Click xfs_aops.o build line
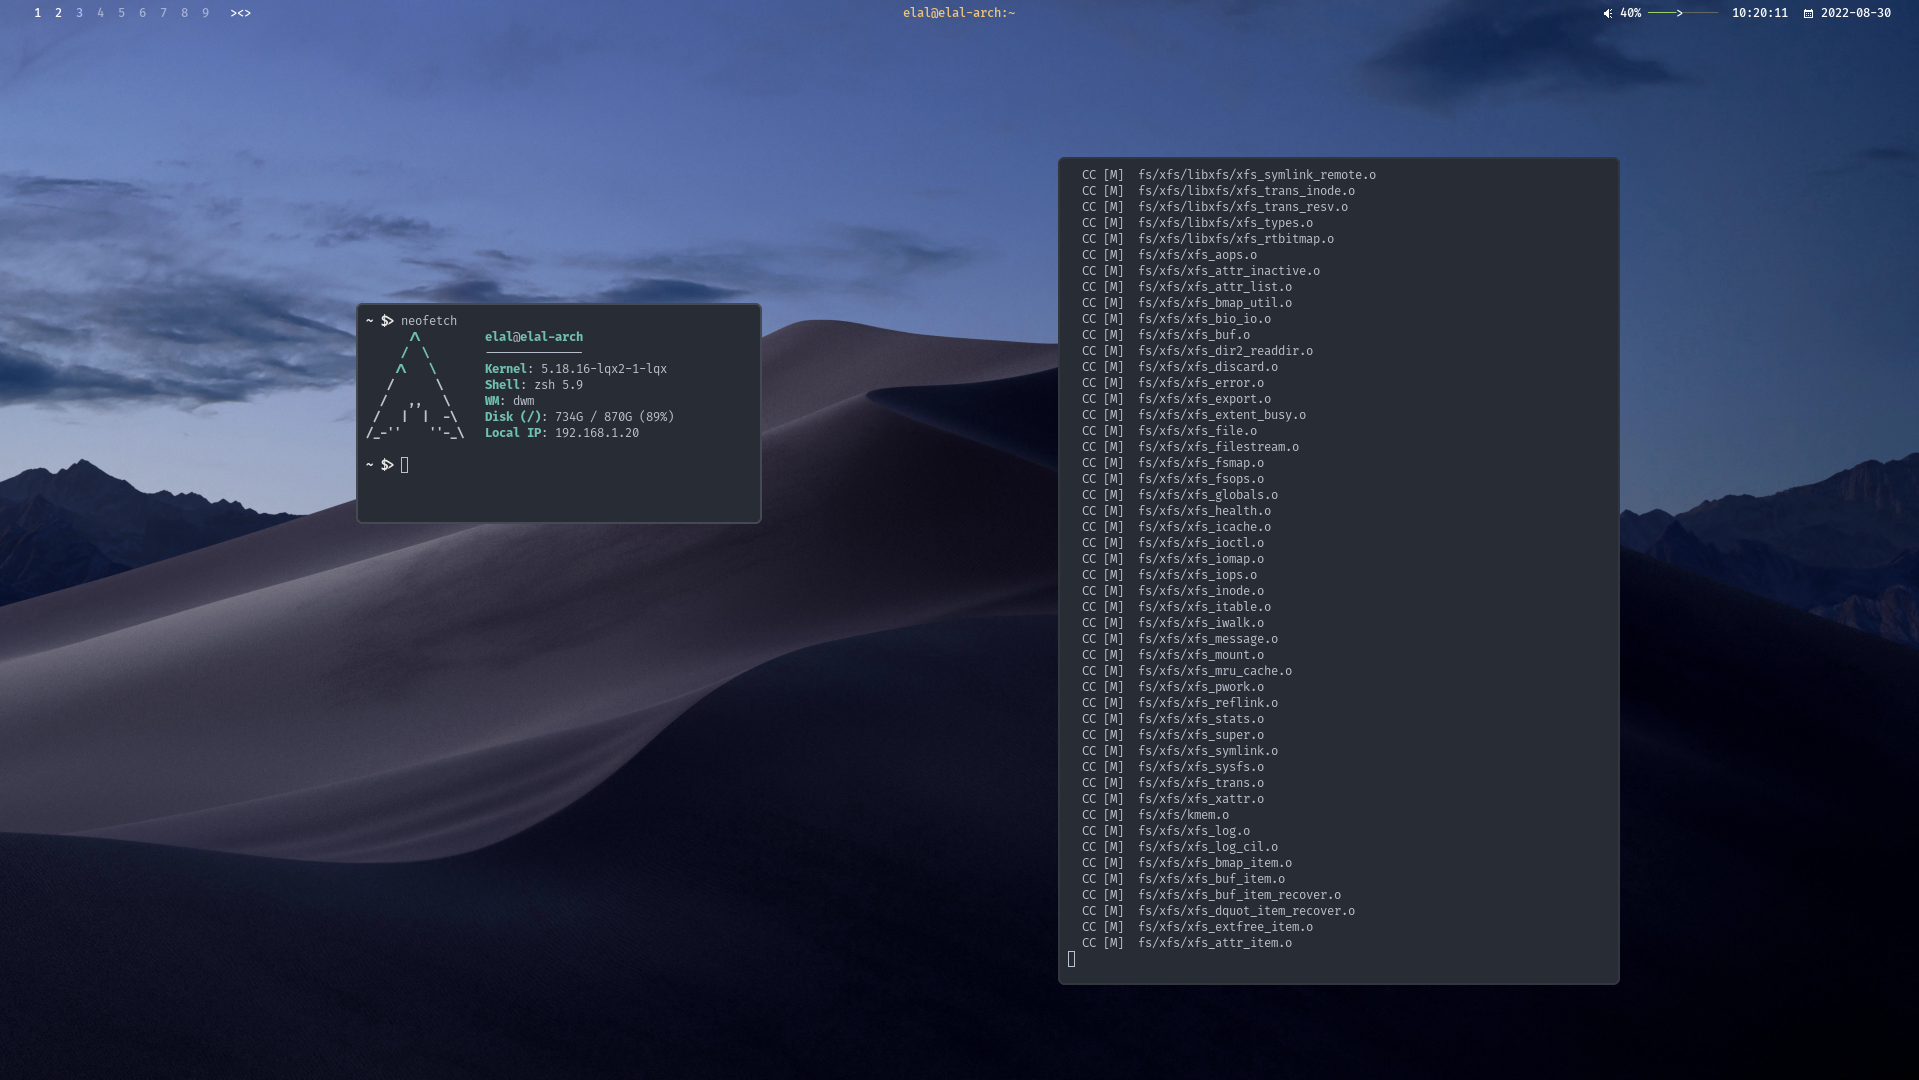 [x=1169, y=255]
